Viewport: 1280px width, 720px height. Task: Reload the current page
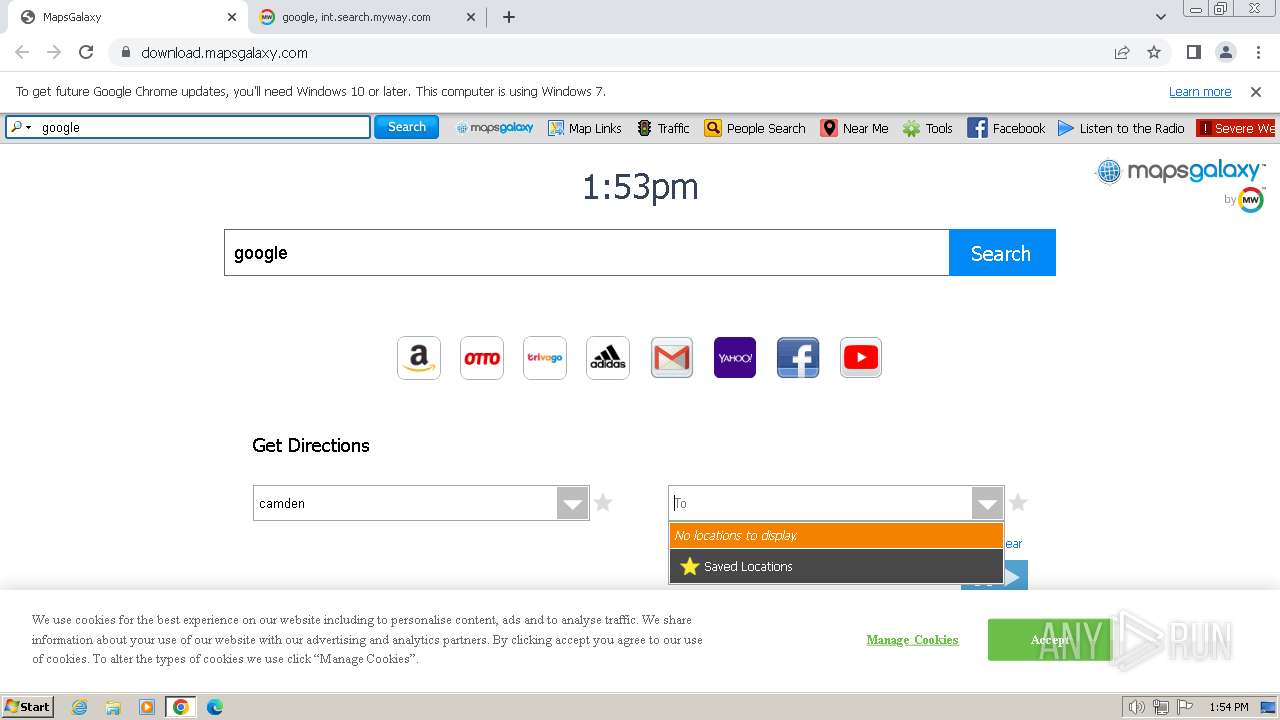86,52
